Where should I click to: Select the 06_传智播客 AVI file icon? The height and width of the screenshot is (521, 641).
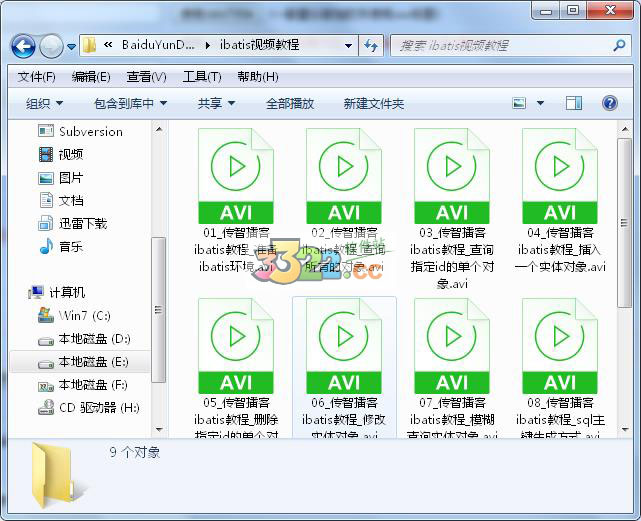click(344, 346)
